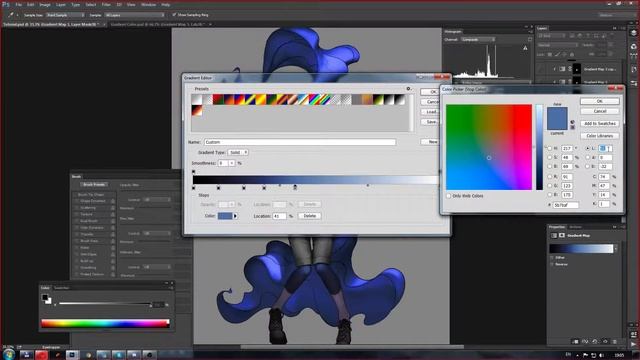Click the Eyedropper tool preset icon
The width and height of the screenshot is (640, 360).
tap(11, 15)
